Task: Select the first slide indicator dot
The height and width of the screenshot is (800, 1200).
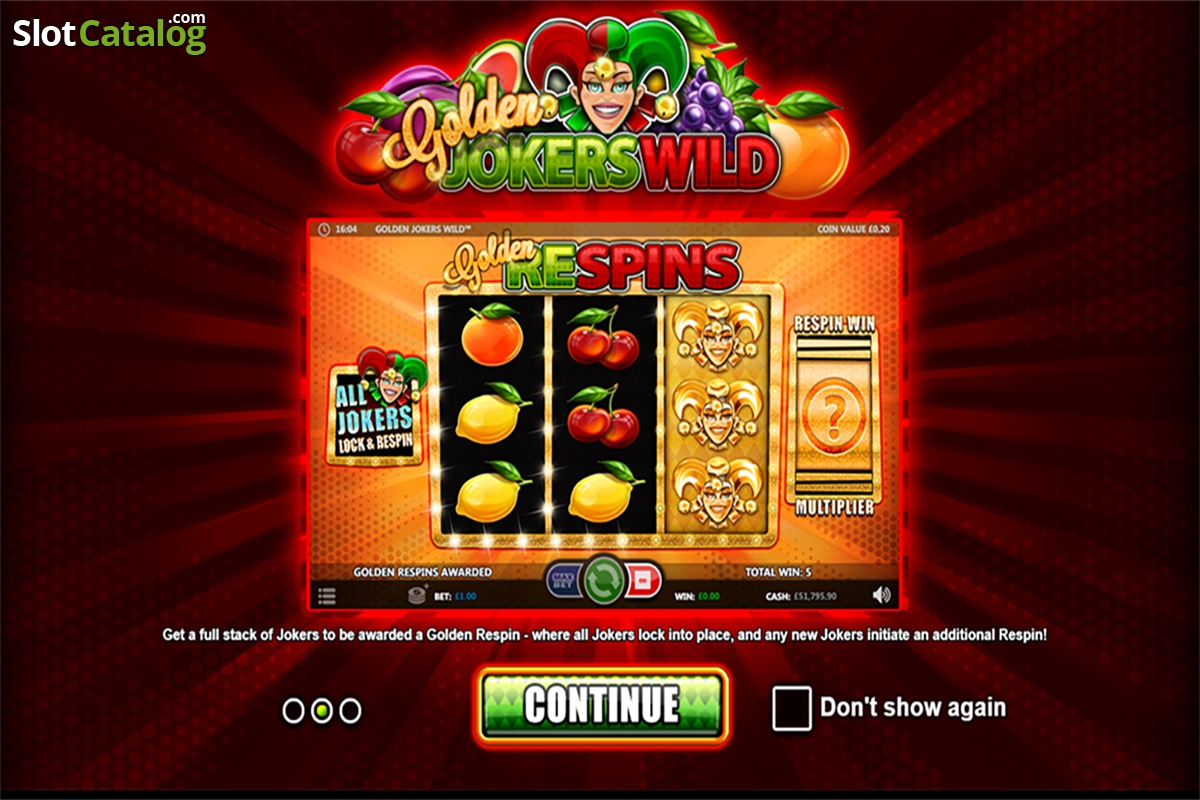Action: click(294, 711)
